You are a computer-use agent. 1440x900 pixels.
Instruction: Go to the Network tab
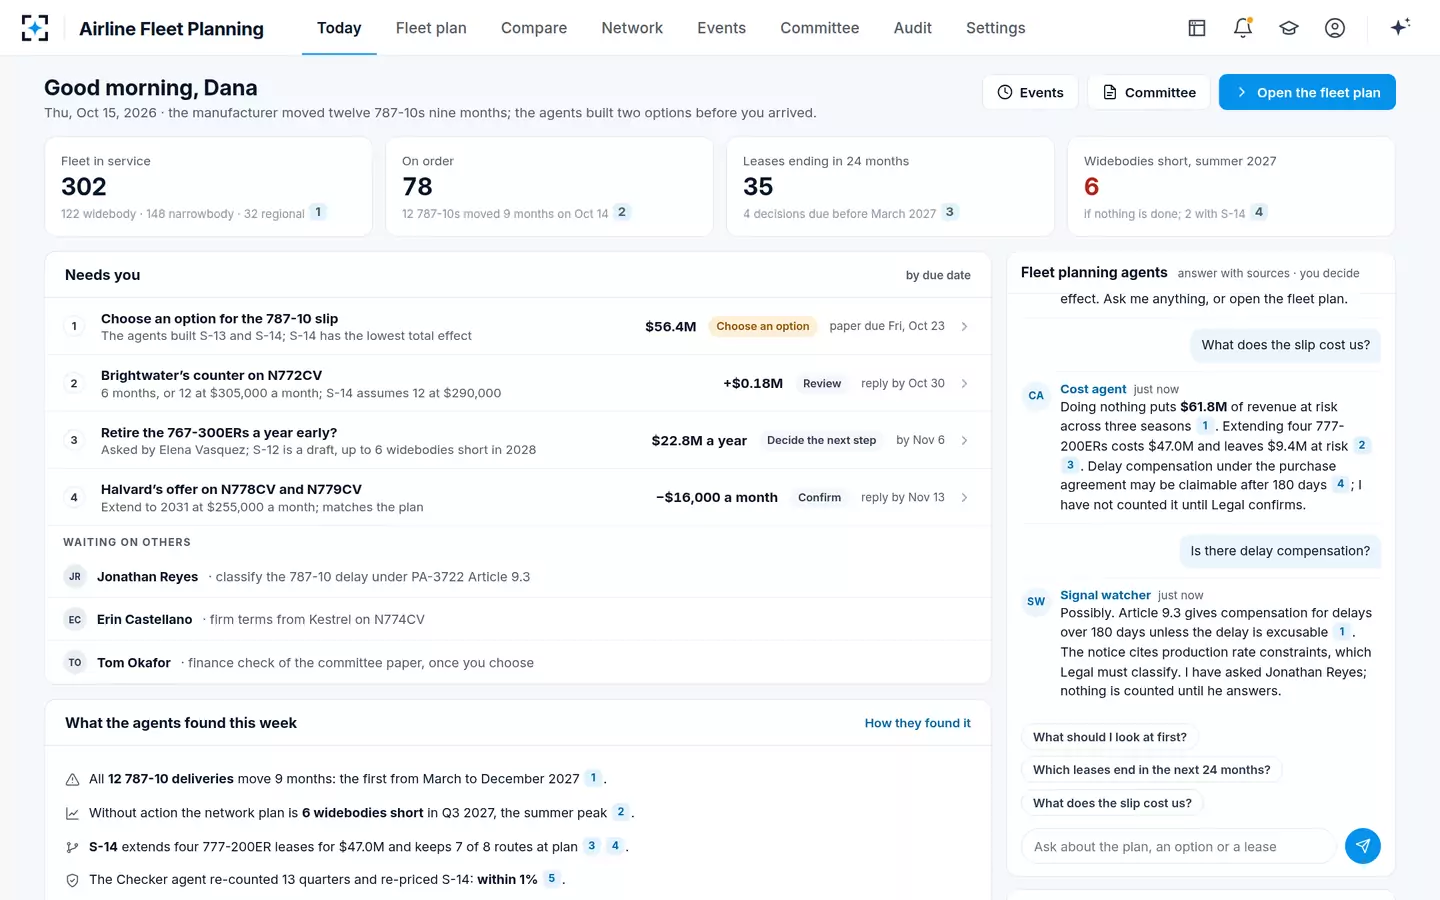tap(632, 28)
